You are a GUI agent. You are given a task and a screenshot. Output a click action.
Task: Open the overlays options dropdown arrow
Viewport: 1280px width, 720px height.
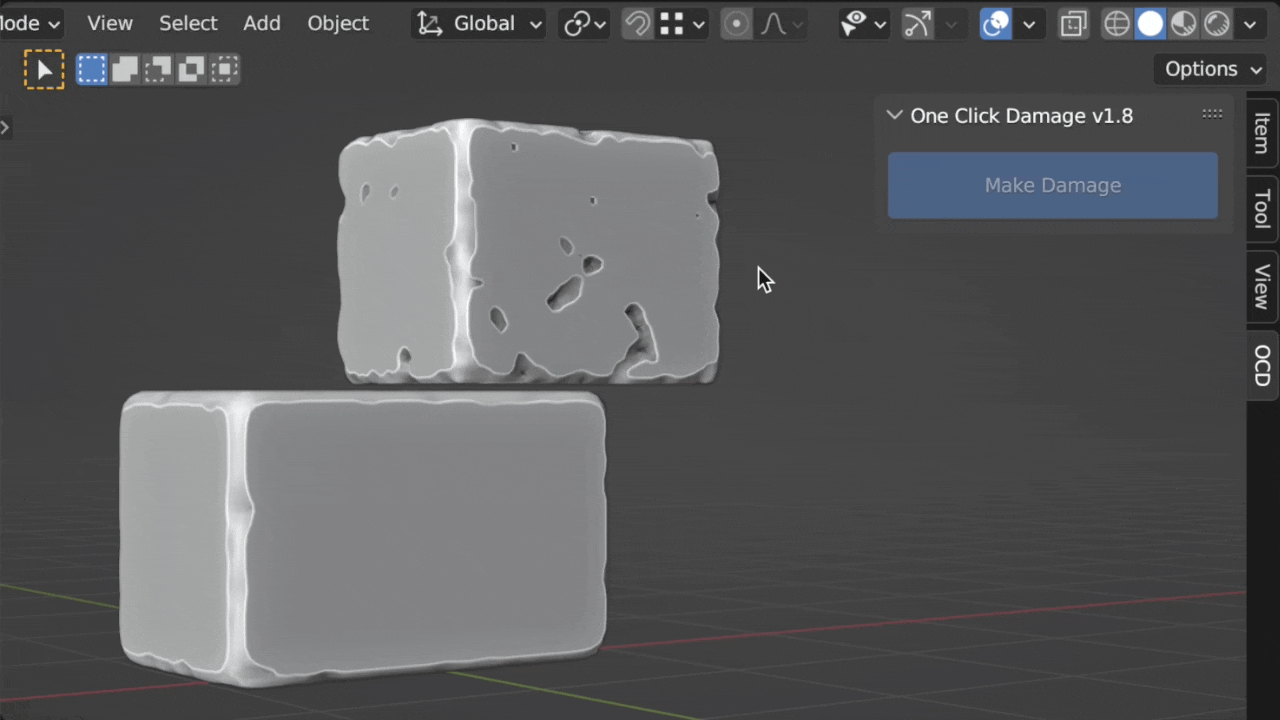1029,23
